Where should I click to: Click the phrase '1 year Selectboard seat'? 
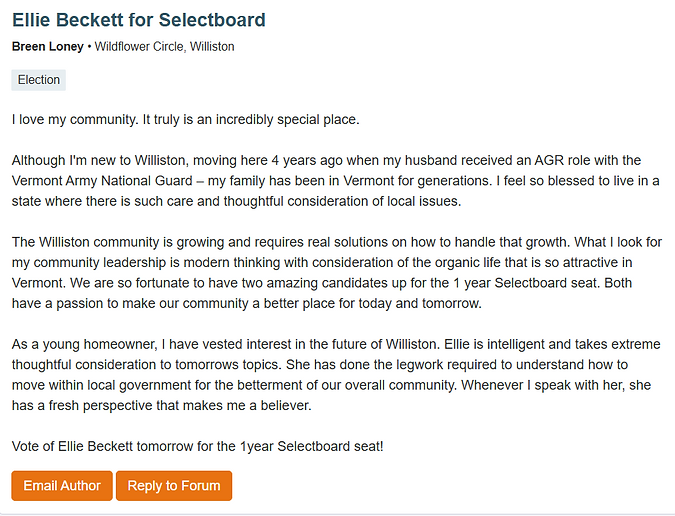tap(525, 283)
